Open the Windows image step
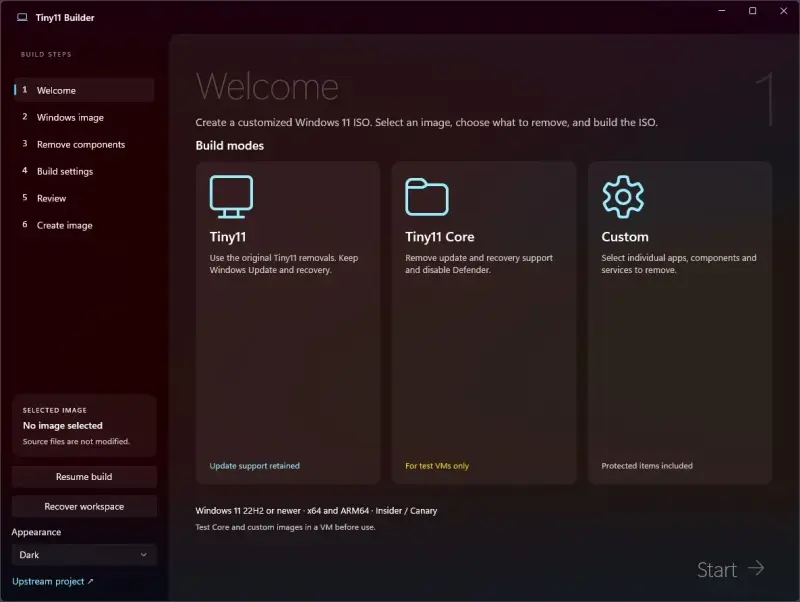Viewport: 800px width, 602px height. tap(84, 117)
